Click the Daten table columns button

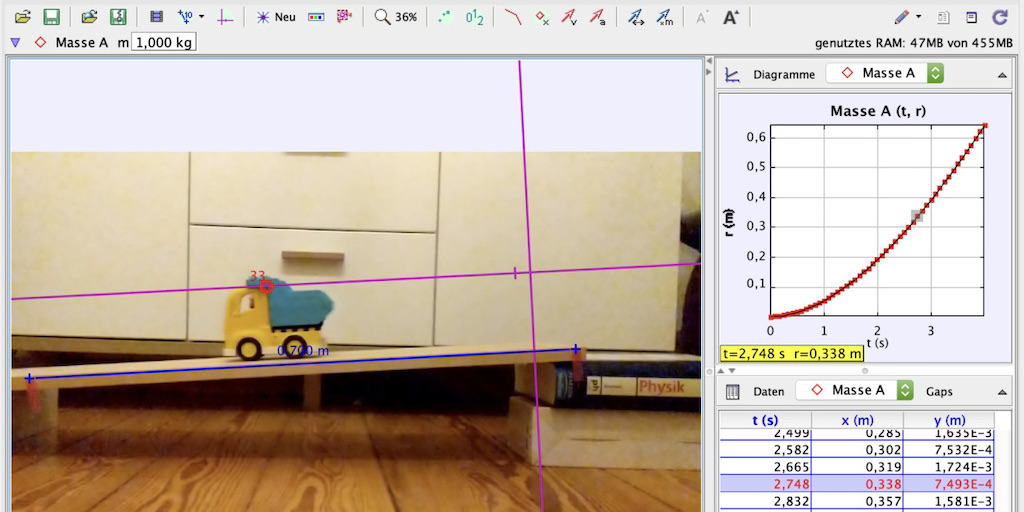click(x=732, y=390)
